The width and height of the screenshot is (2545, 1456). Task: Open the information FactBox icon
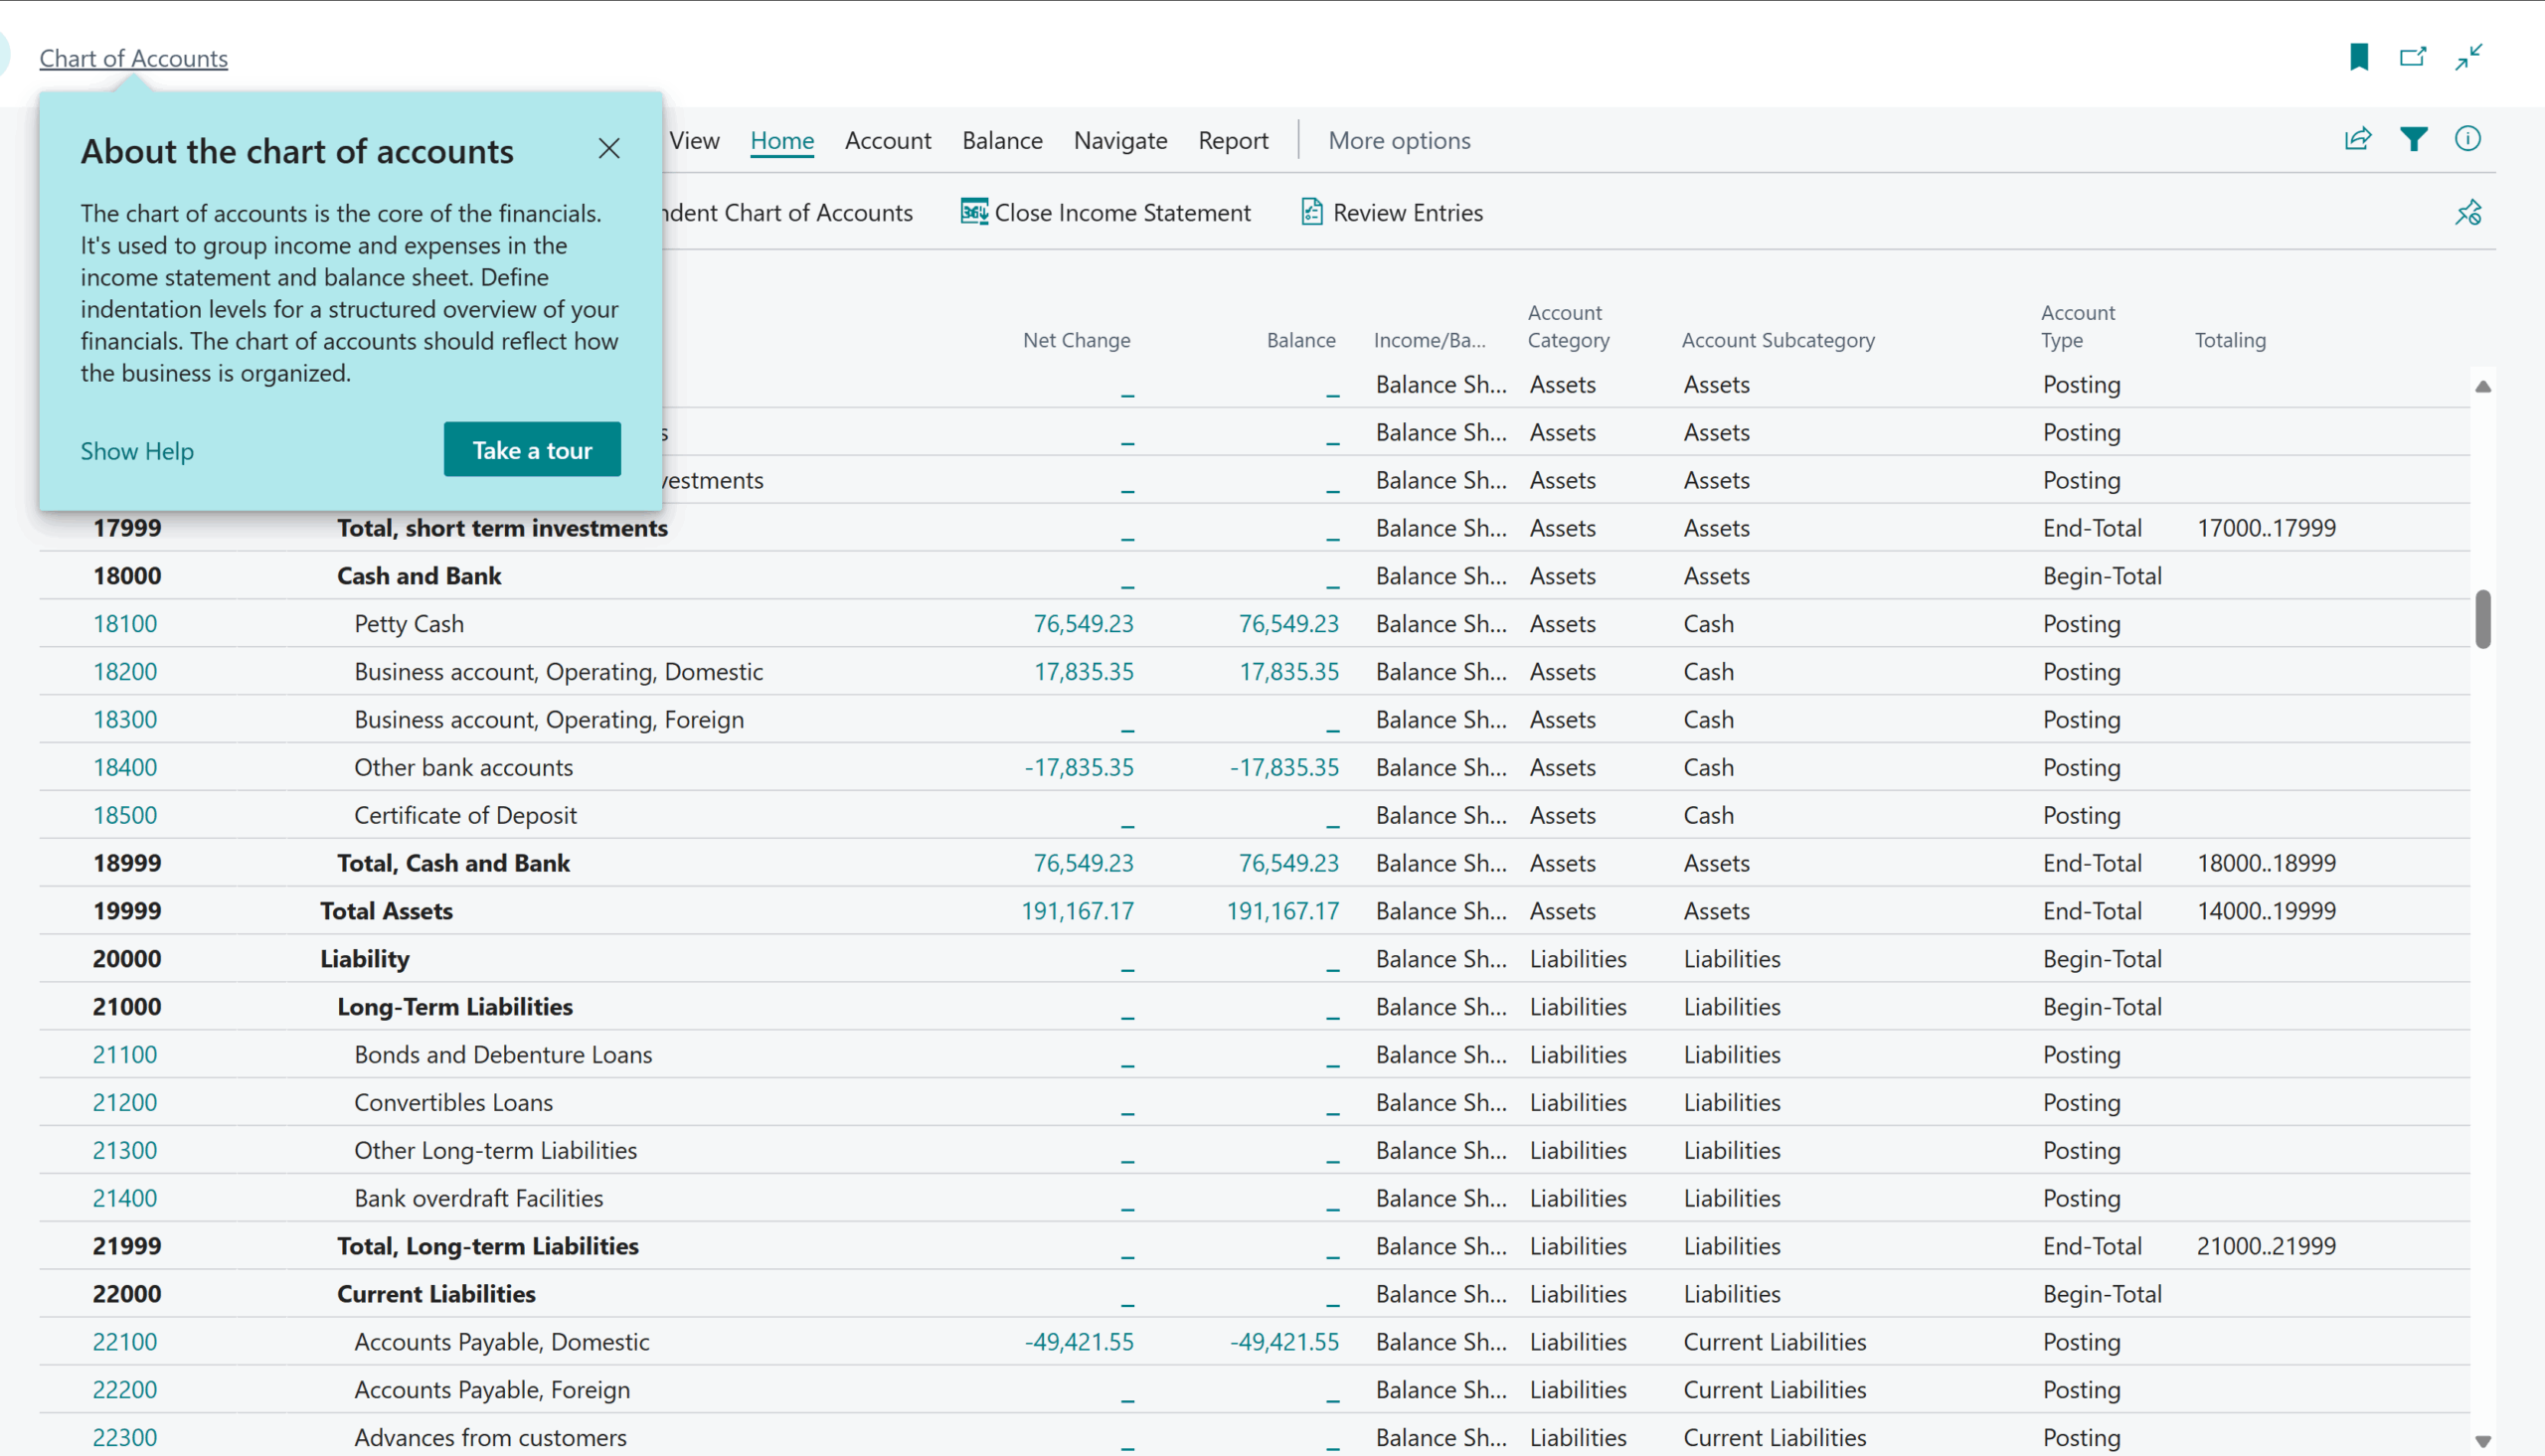pyautogui.click(x=2468, y=139)
